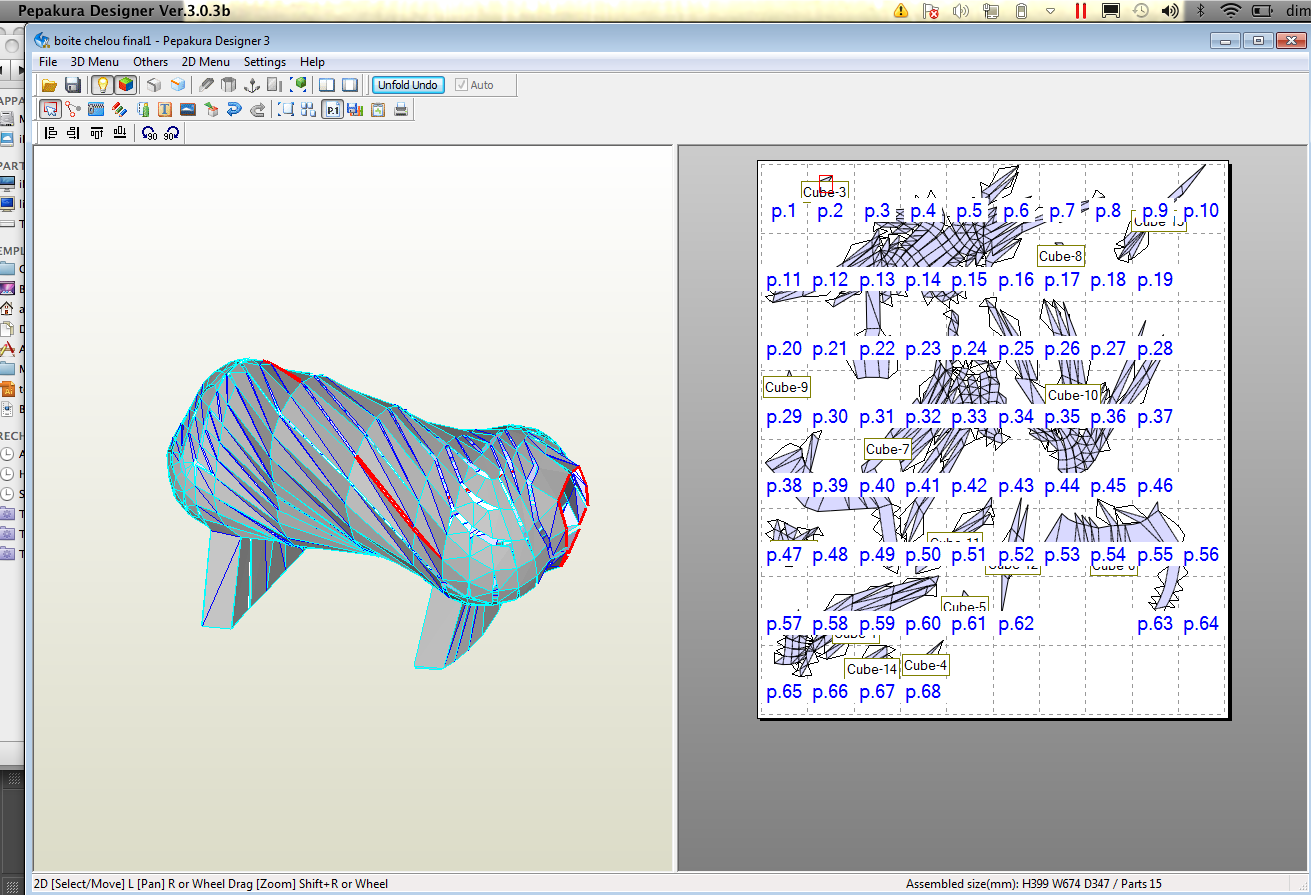Viewport: 1311px width, 895px height.
Task: Select the Cube-10 part label
Action: 1073,395
